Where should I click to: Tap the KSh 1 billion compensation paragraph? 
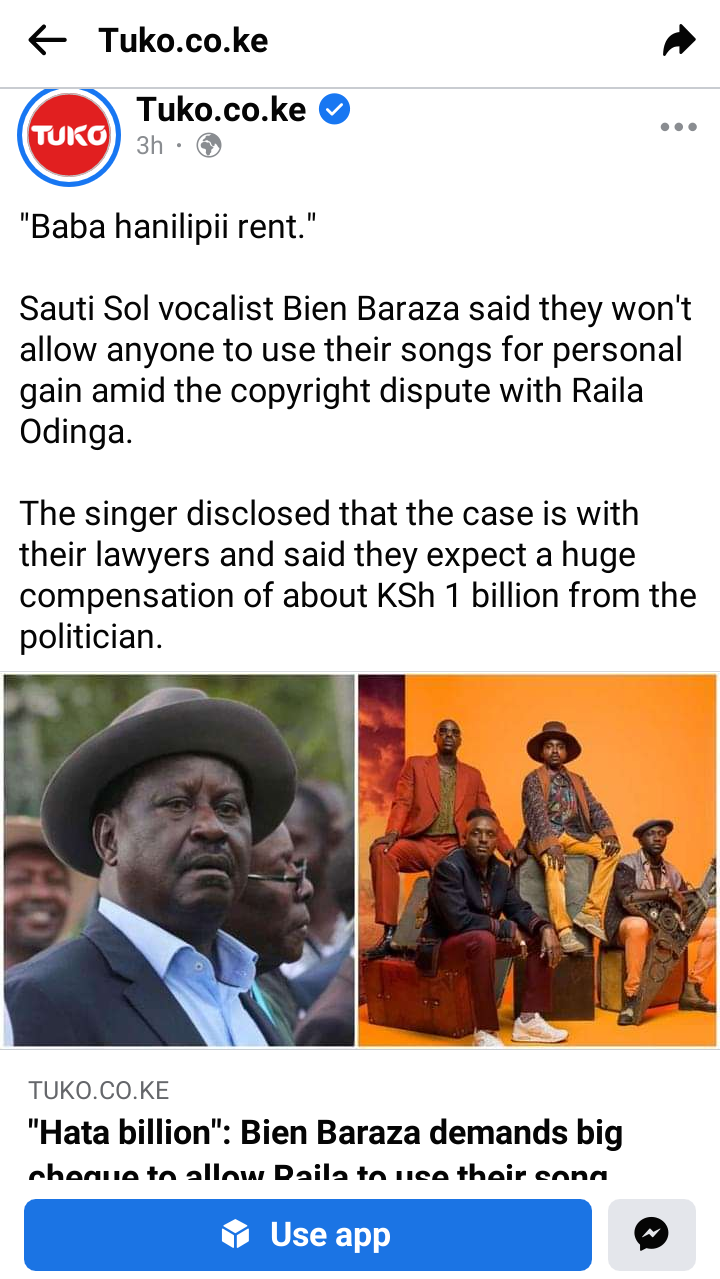click(x=358, y=575)
